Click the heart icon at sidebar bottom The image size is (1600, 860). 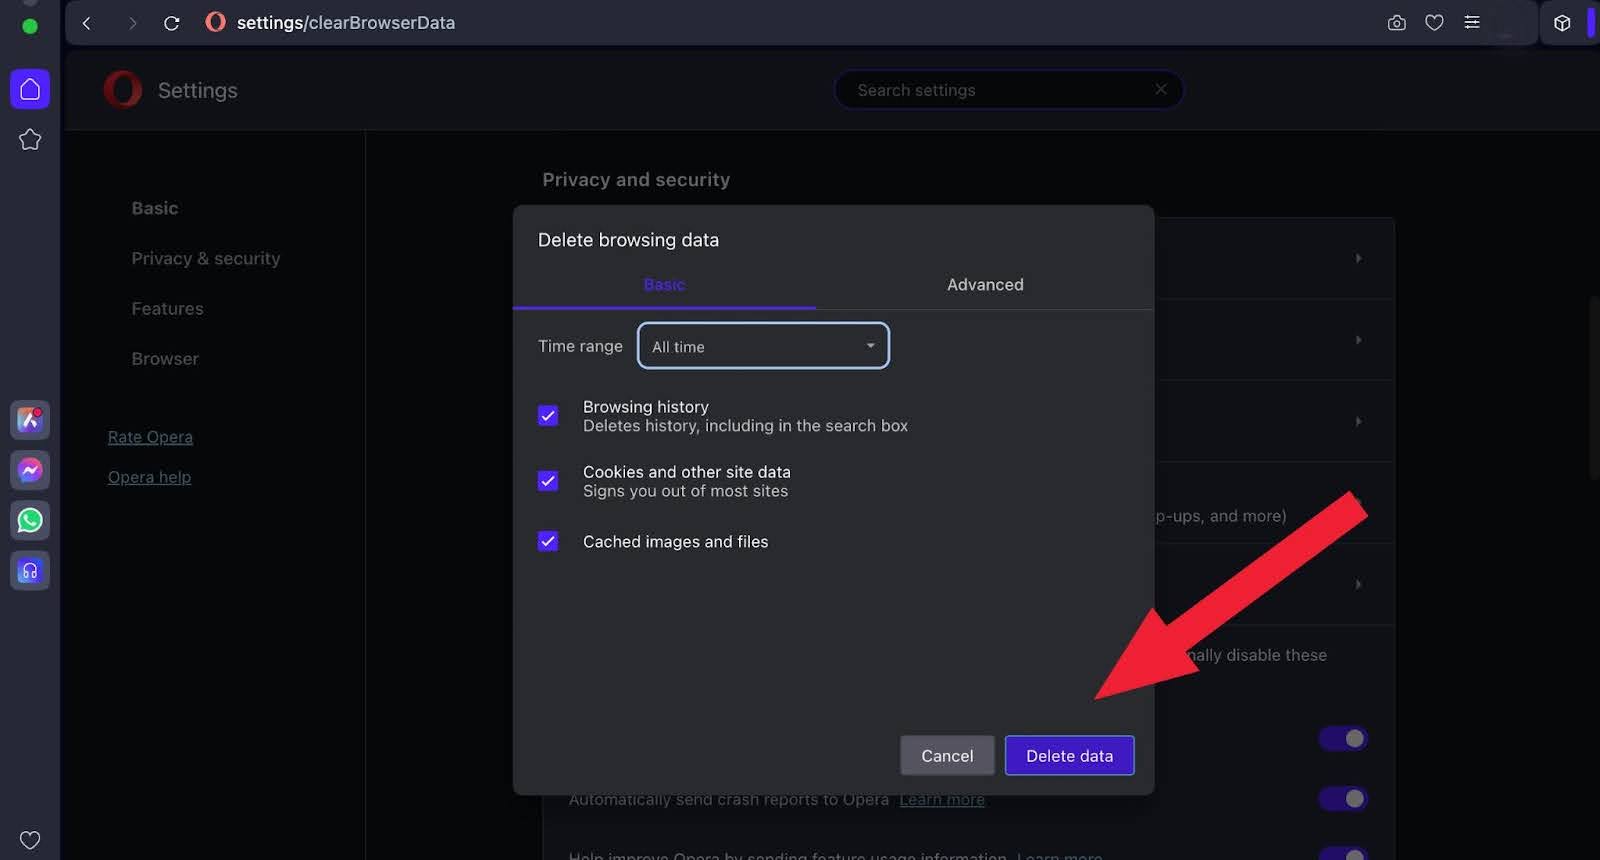(30, 840)
